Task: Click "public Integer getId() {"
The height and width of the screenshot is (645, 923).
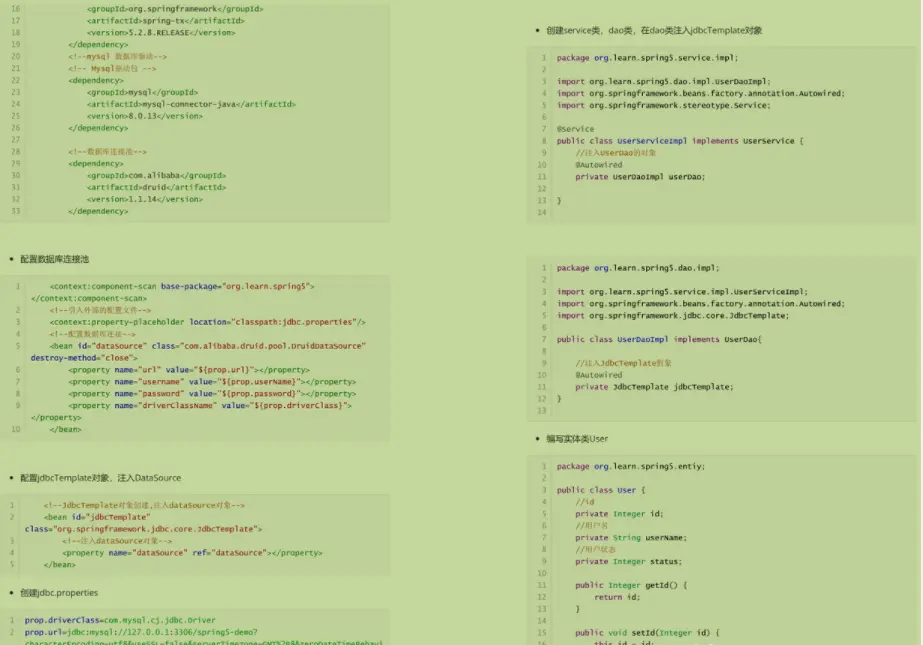Action: coord(632,585)
